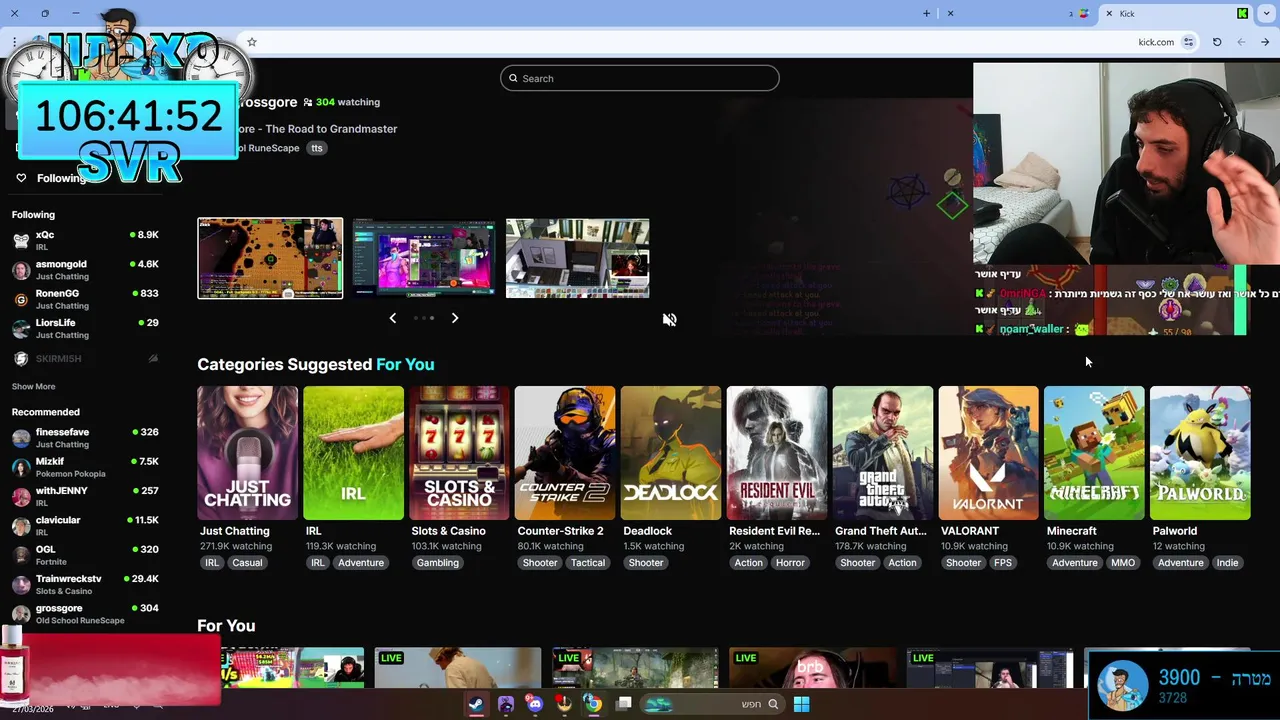Open Slots & Casino category card
This screenshot has height=720, width=1280.
(x=459, y=453)
